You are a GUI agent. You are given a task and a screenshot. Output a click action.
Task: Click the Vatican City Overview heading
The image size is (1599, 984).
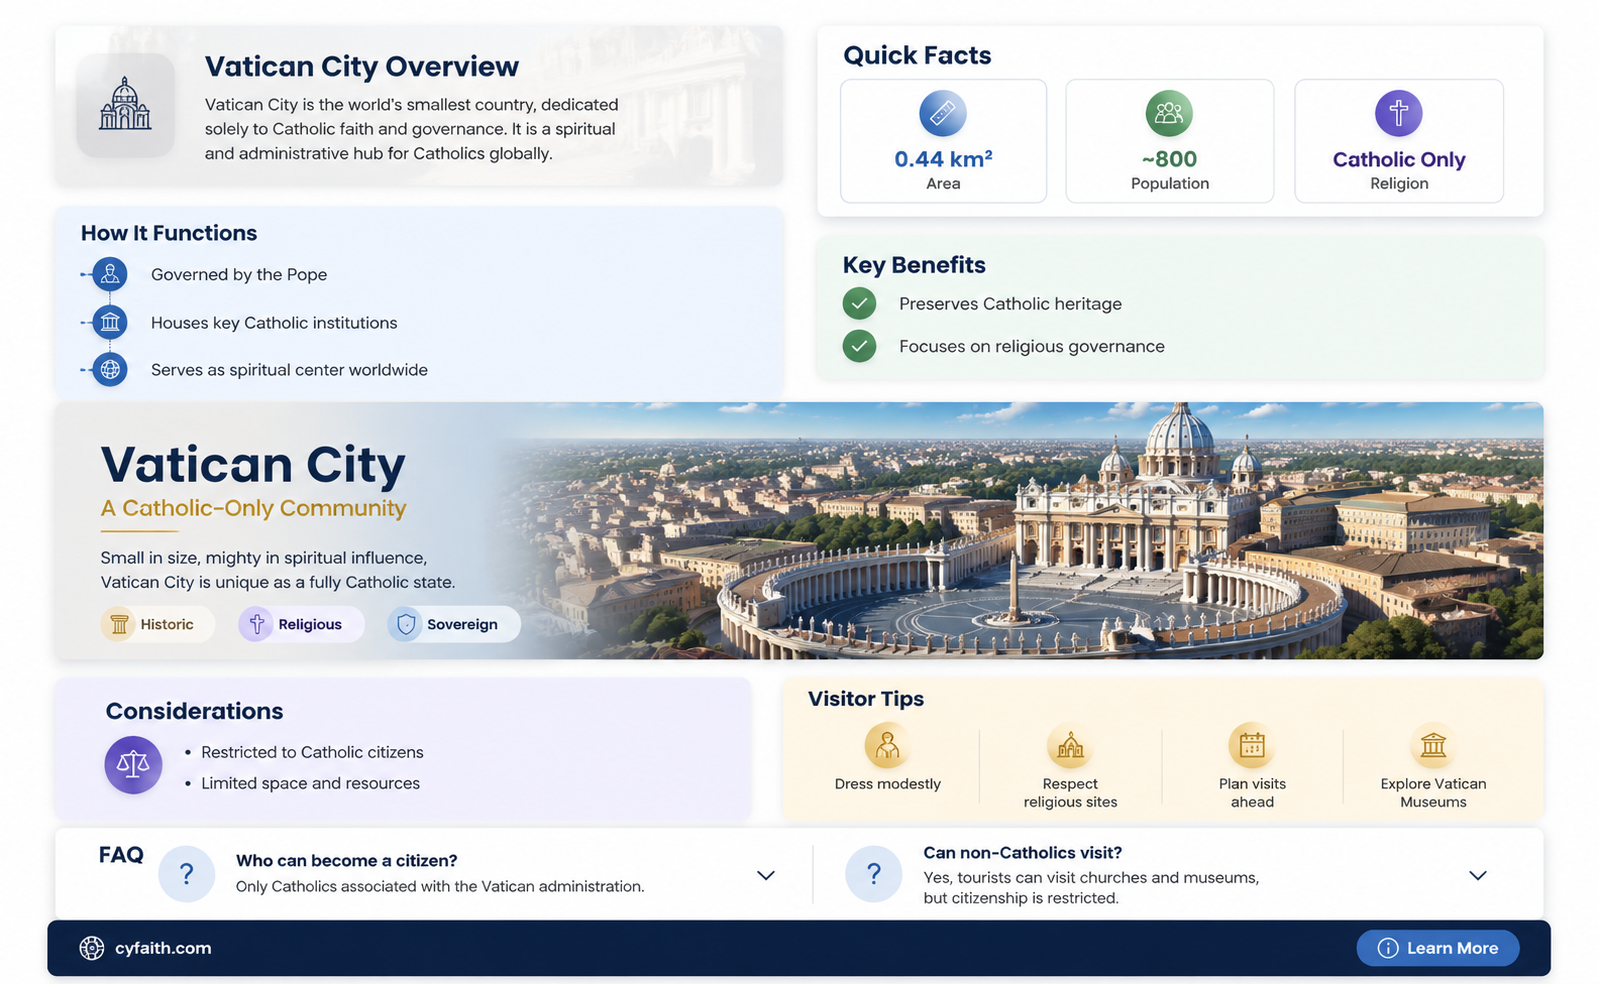click(362, 66)
